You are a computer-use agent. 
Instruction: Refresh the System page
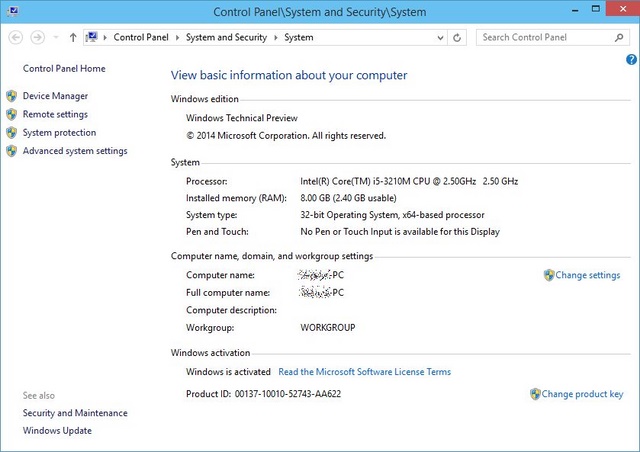pyautogui.click(x=457, y=38)
